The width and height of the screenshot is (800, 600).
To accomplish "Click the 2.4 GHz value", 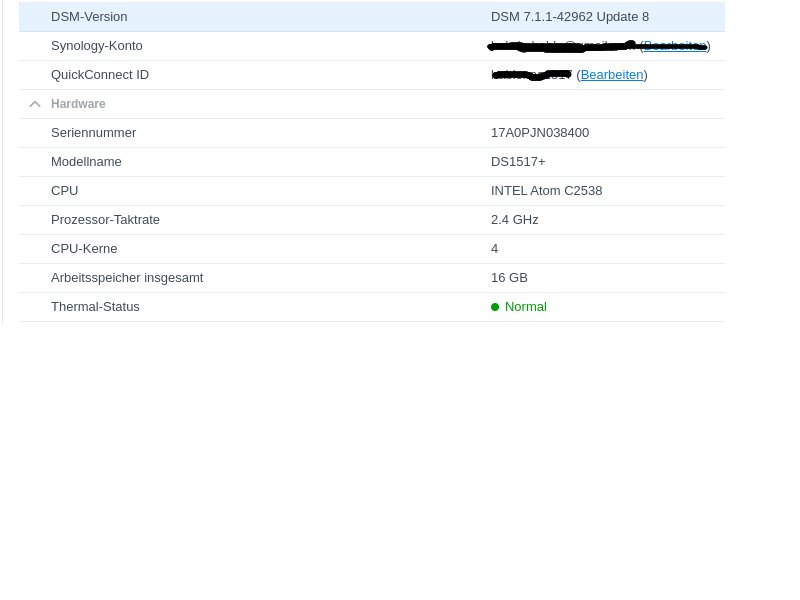I will [x=514, y=220].
